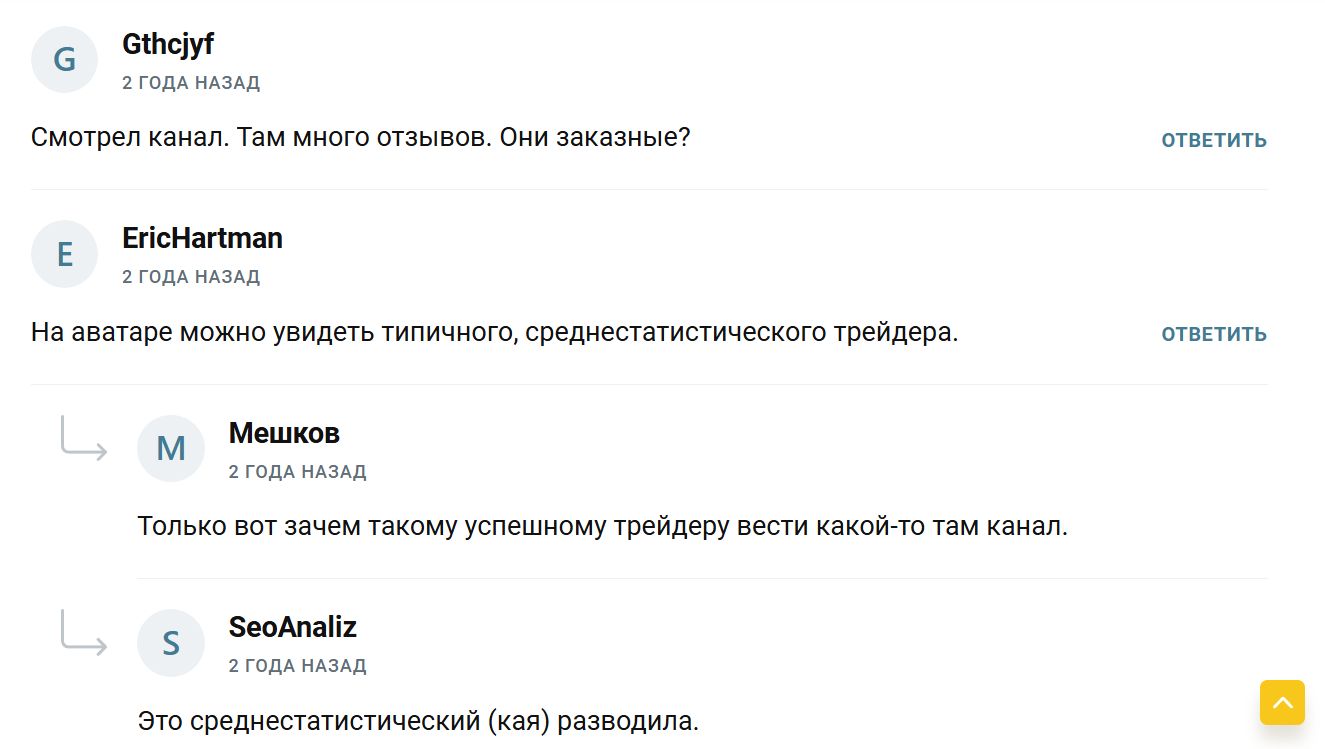Click the comment about среднестатистического трейдера

(x=495, y=332)
